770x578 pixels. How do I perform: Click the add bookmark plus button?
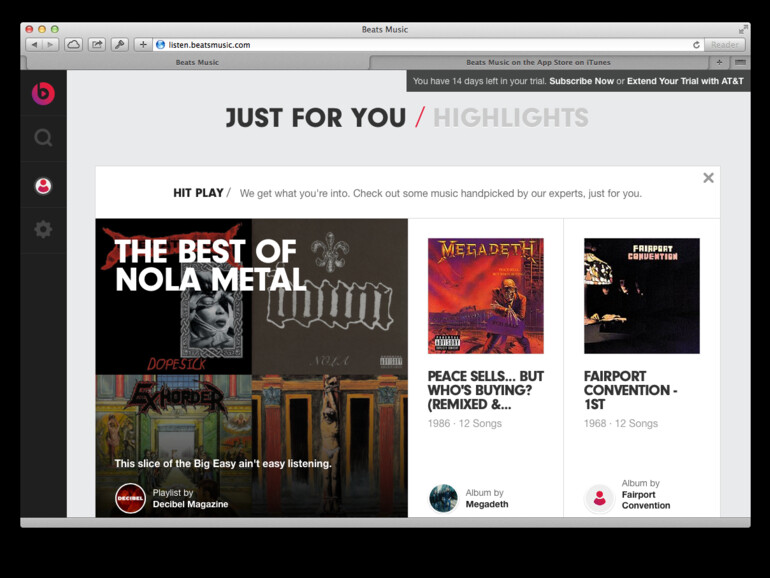(x=143, y=45)
